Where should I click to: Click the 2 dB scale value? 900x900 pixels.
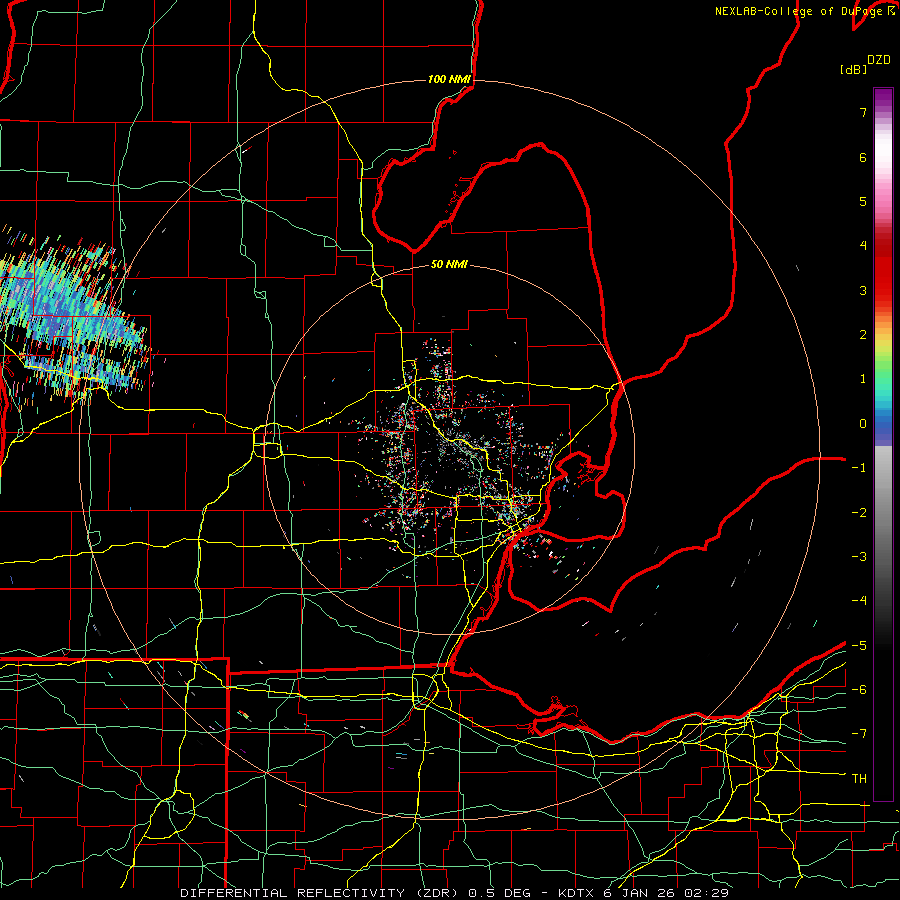(863, 335)
